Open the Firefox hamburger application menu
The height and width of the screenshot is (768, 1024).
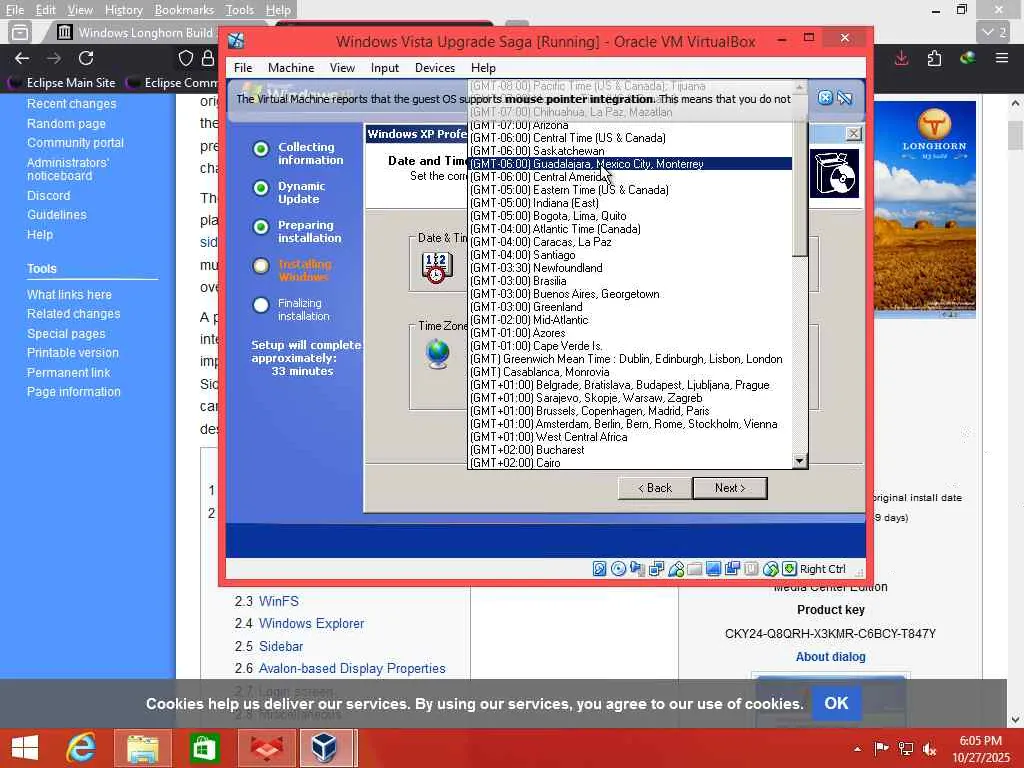1002,58
